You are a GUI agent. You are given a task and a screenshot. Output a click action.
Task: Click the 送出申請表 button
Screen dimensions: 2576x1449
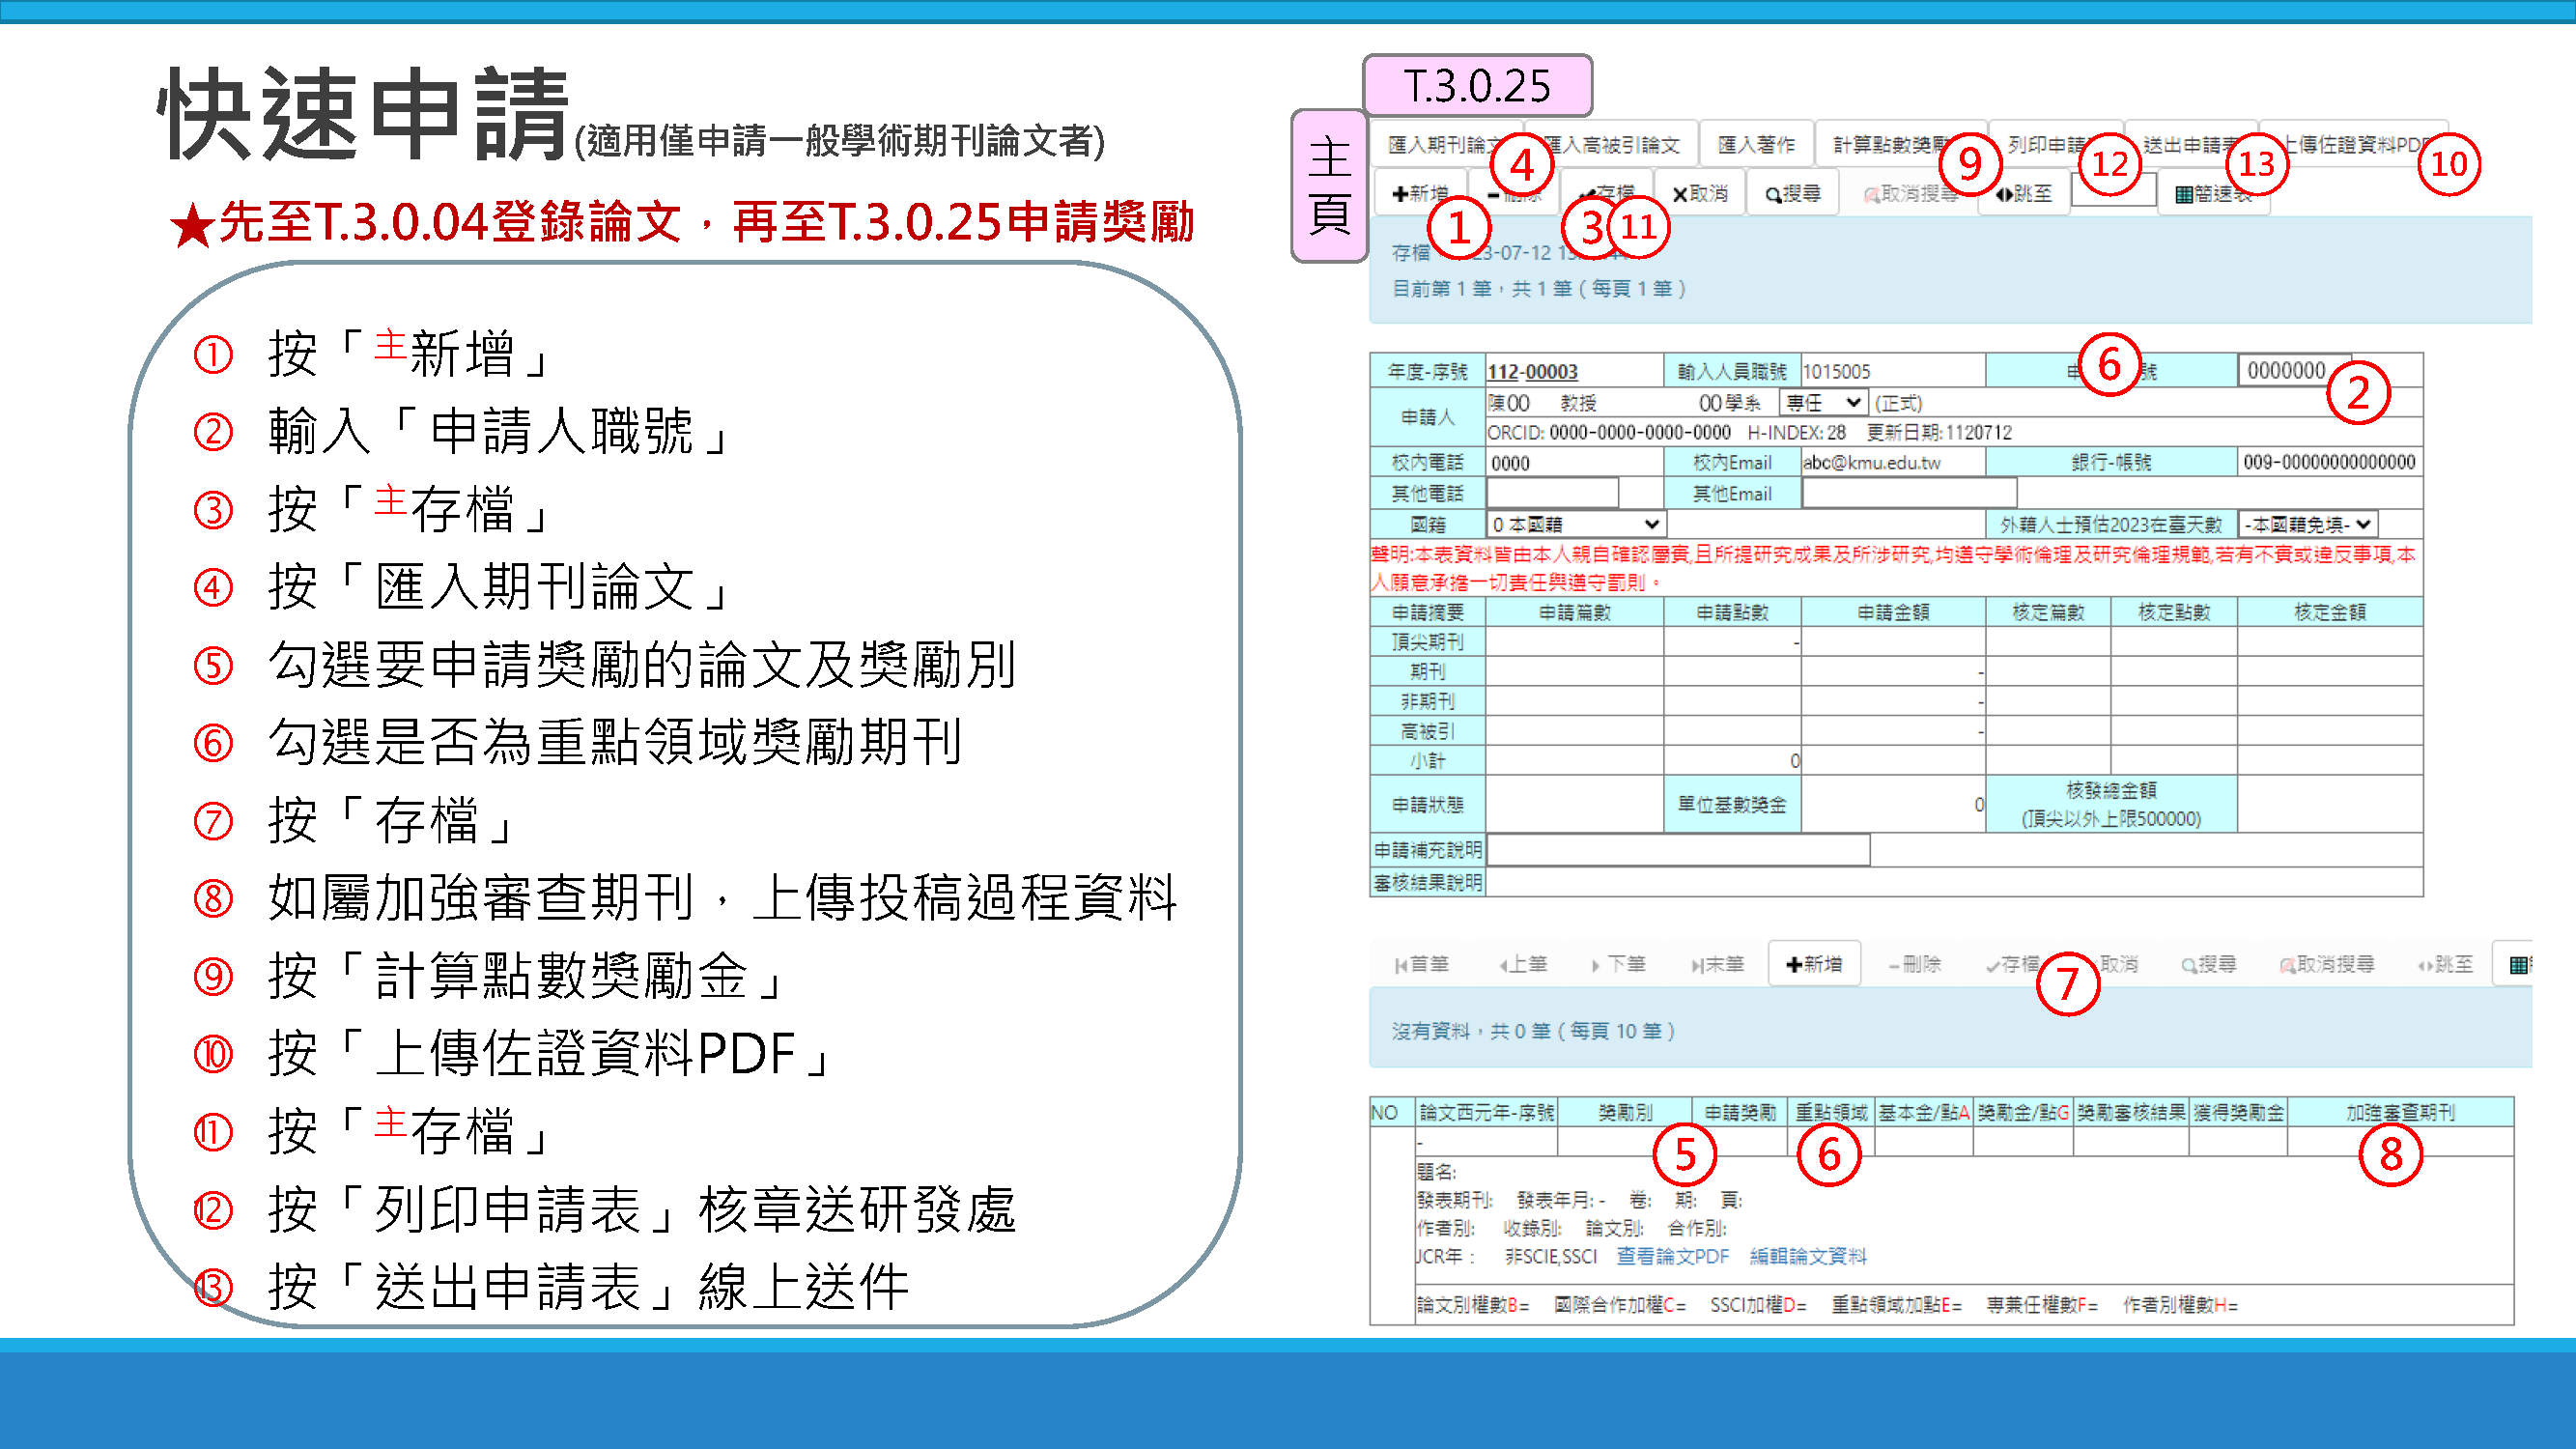pyautogui.click(x=2190, y=145)
